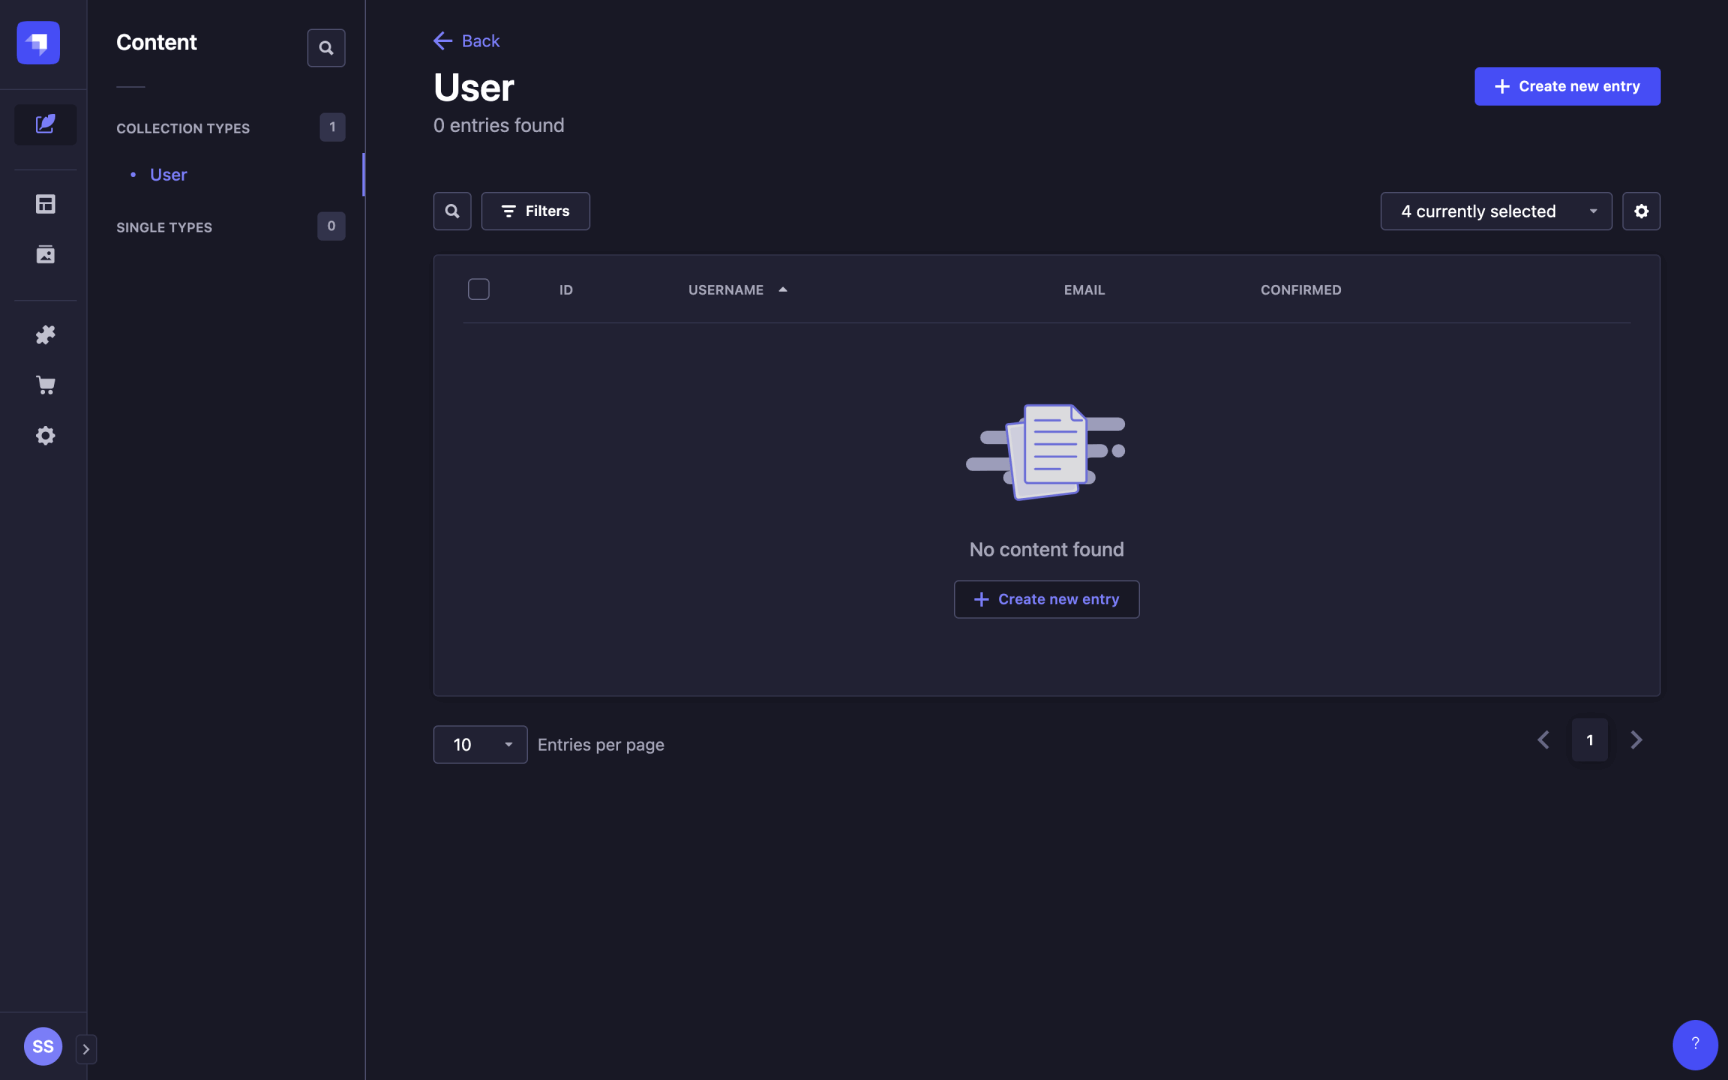Expand the collapsed sidebar with the chevron
The width and height of the screenshot is (1728, 1080).
point(86,1048)
